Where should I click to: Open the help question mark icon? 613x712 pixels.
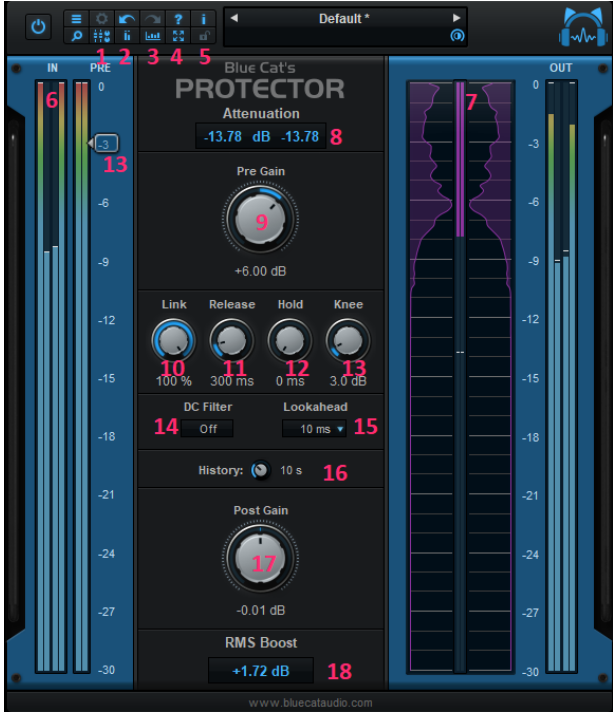click(178, 19)
